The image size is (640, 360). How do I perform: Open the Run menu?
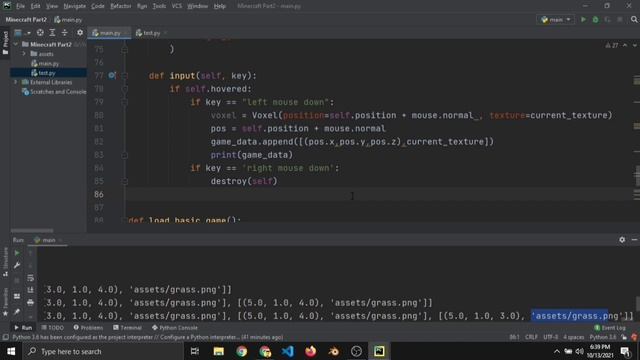tap(142, 6)
